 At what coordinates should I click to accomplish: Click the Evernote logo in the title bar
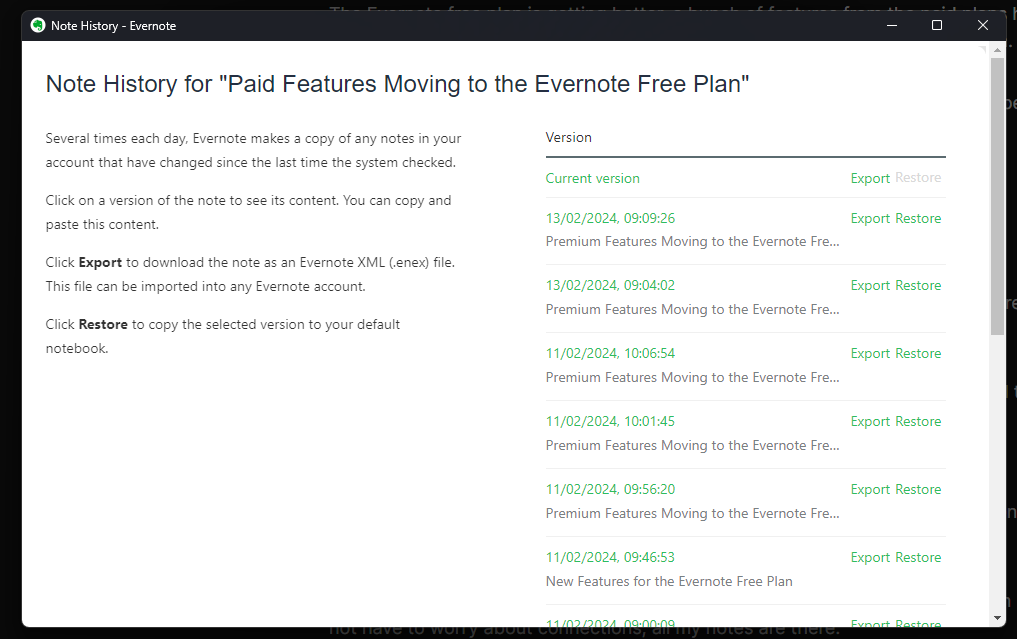(x=37, y=24)
